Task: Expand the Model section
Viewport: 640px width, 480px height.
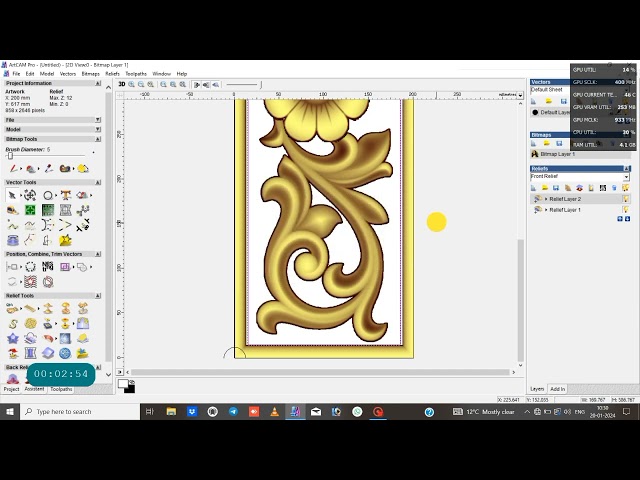Action: pyautogui.click(x=98, y=129)
